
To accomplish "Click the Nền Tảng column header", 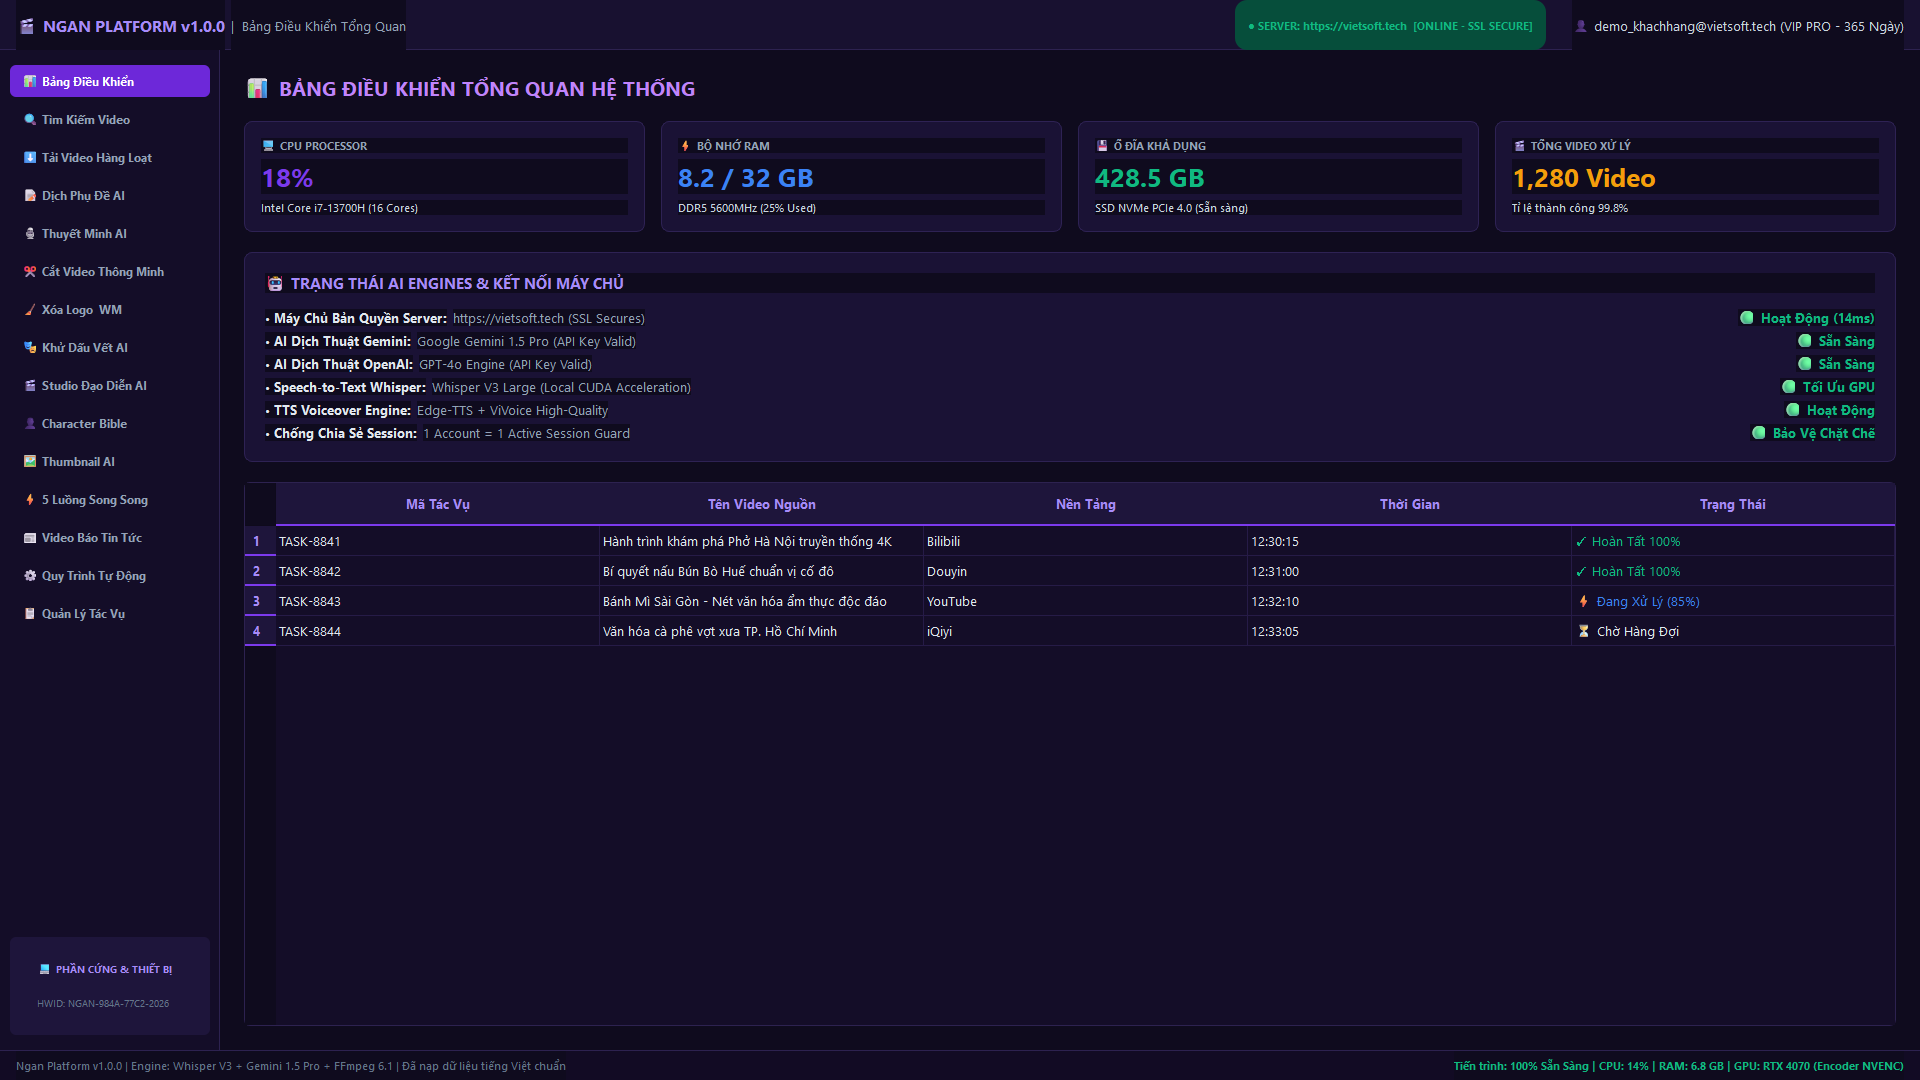I will 1085,505.
